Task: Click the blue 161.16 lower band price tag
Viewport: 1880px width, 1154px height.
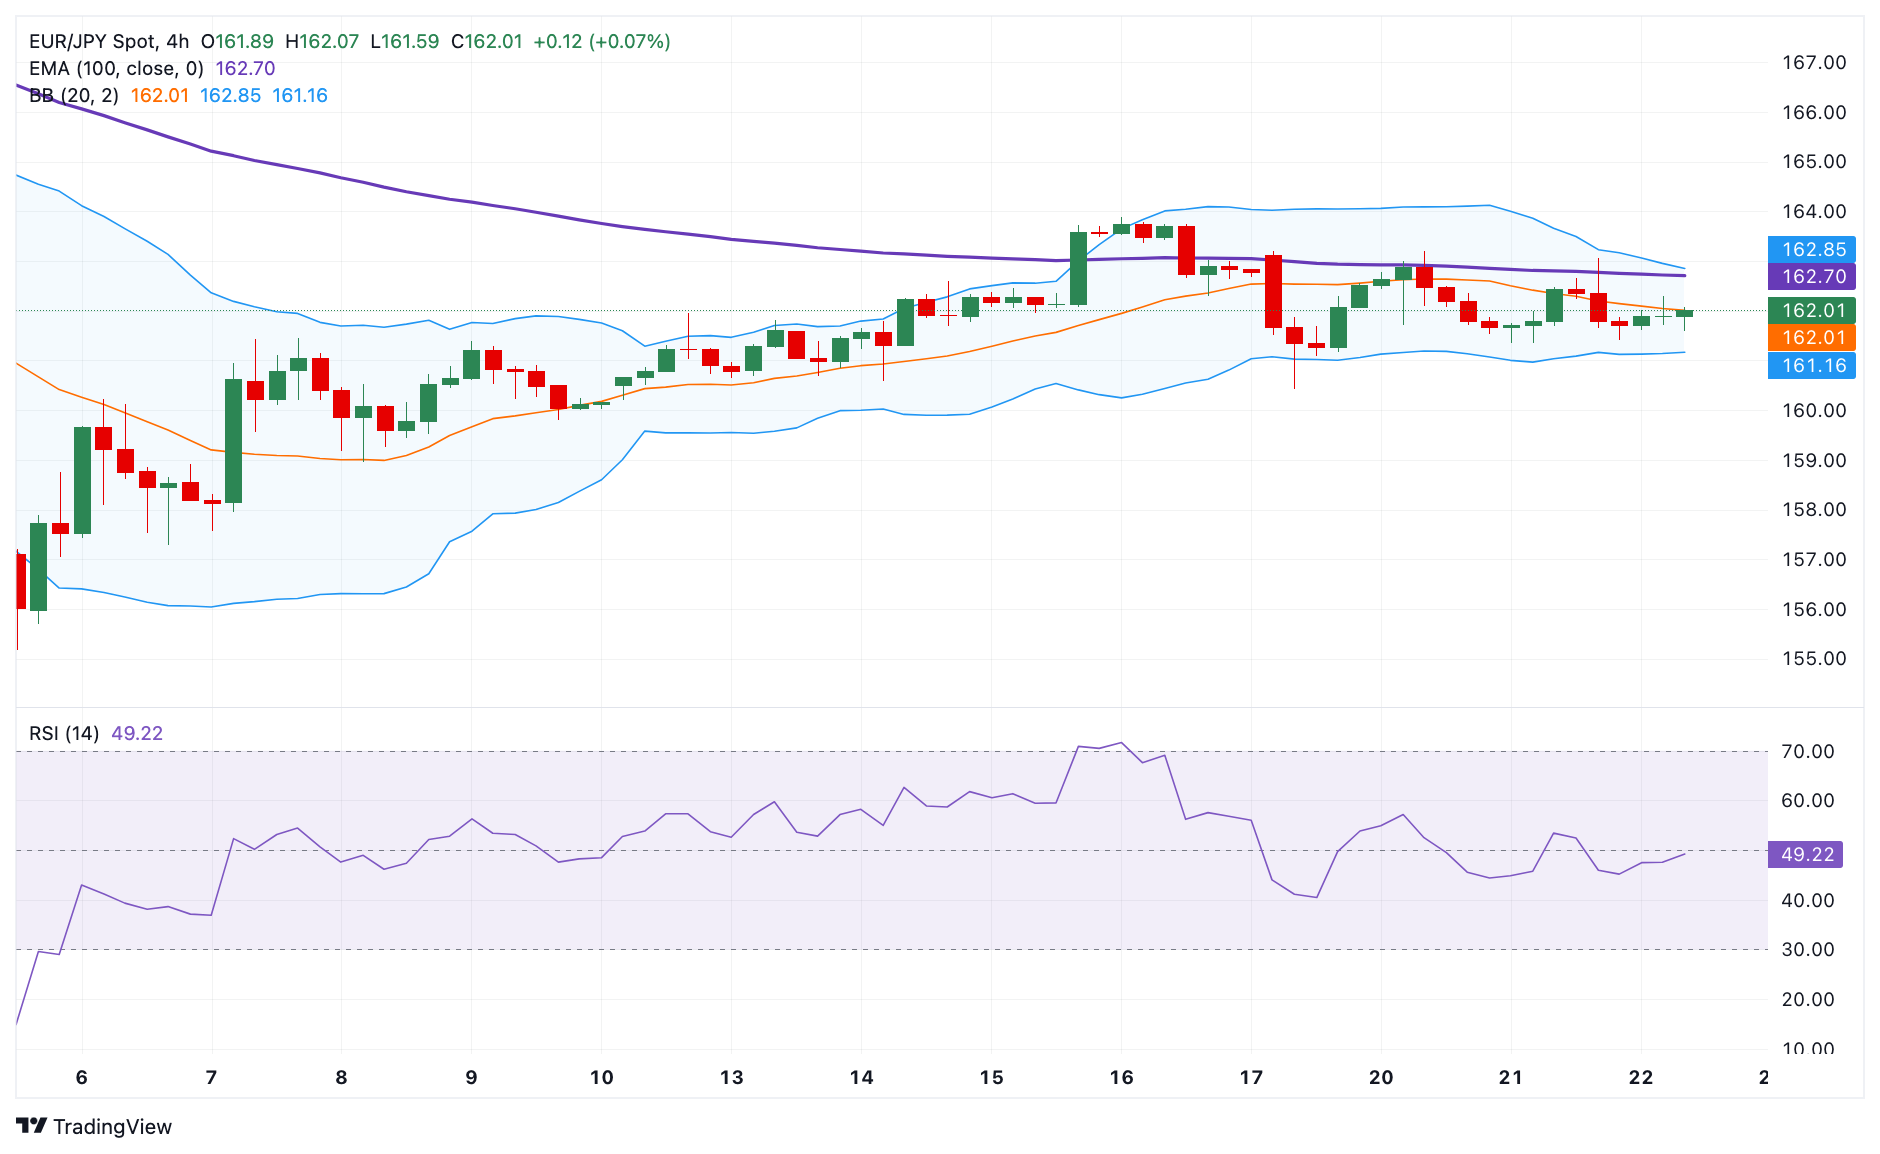Action: (x=1812, y=365)
